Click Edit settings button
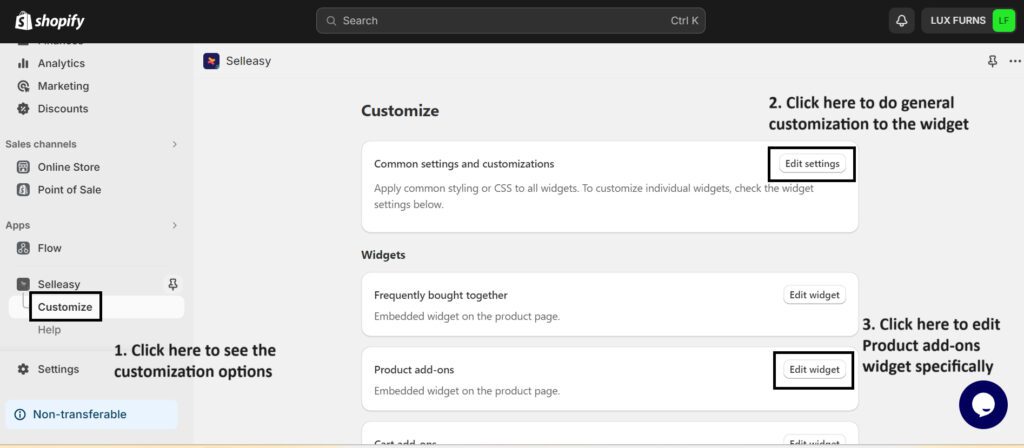 tap(812, 163)
